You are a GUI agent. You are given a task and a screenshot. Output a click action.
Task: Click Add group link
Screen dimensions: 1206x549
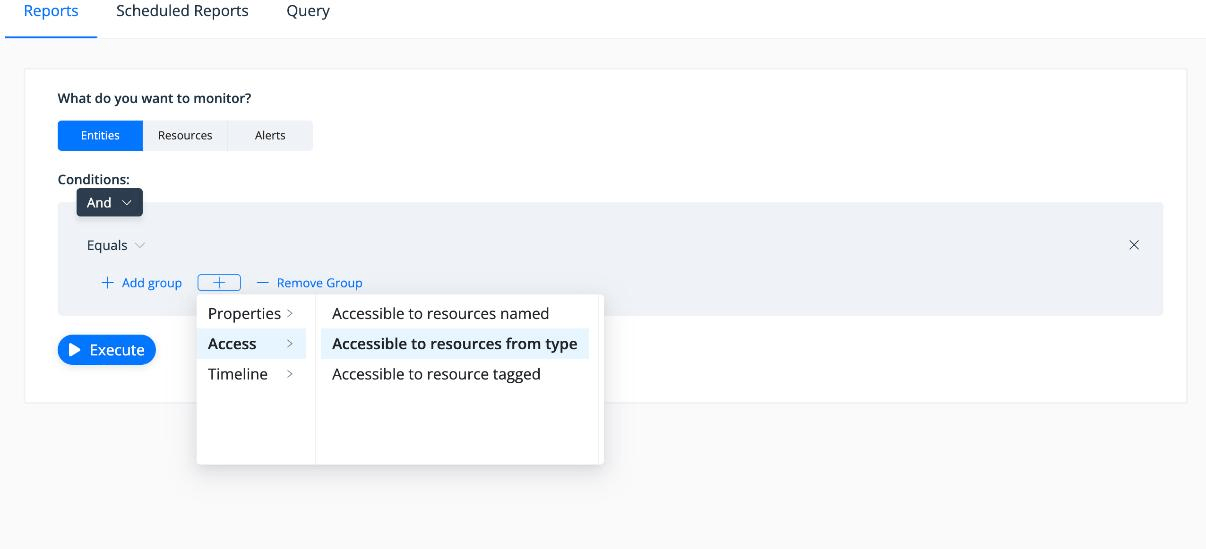(142, 283)
